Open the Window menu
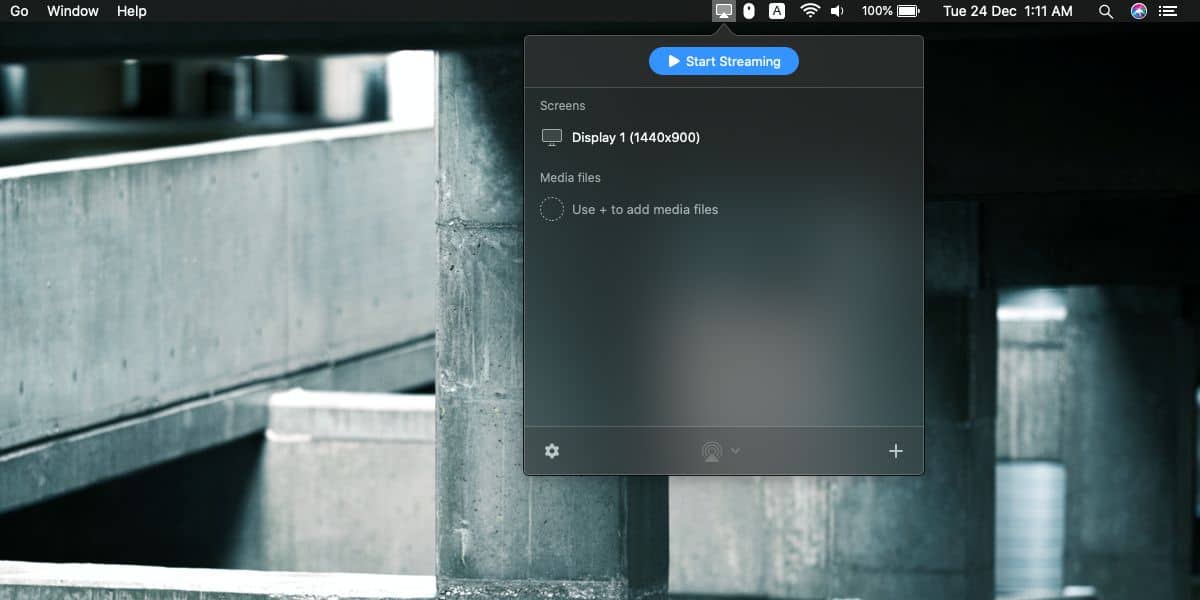 click(73, 11)
